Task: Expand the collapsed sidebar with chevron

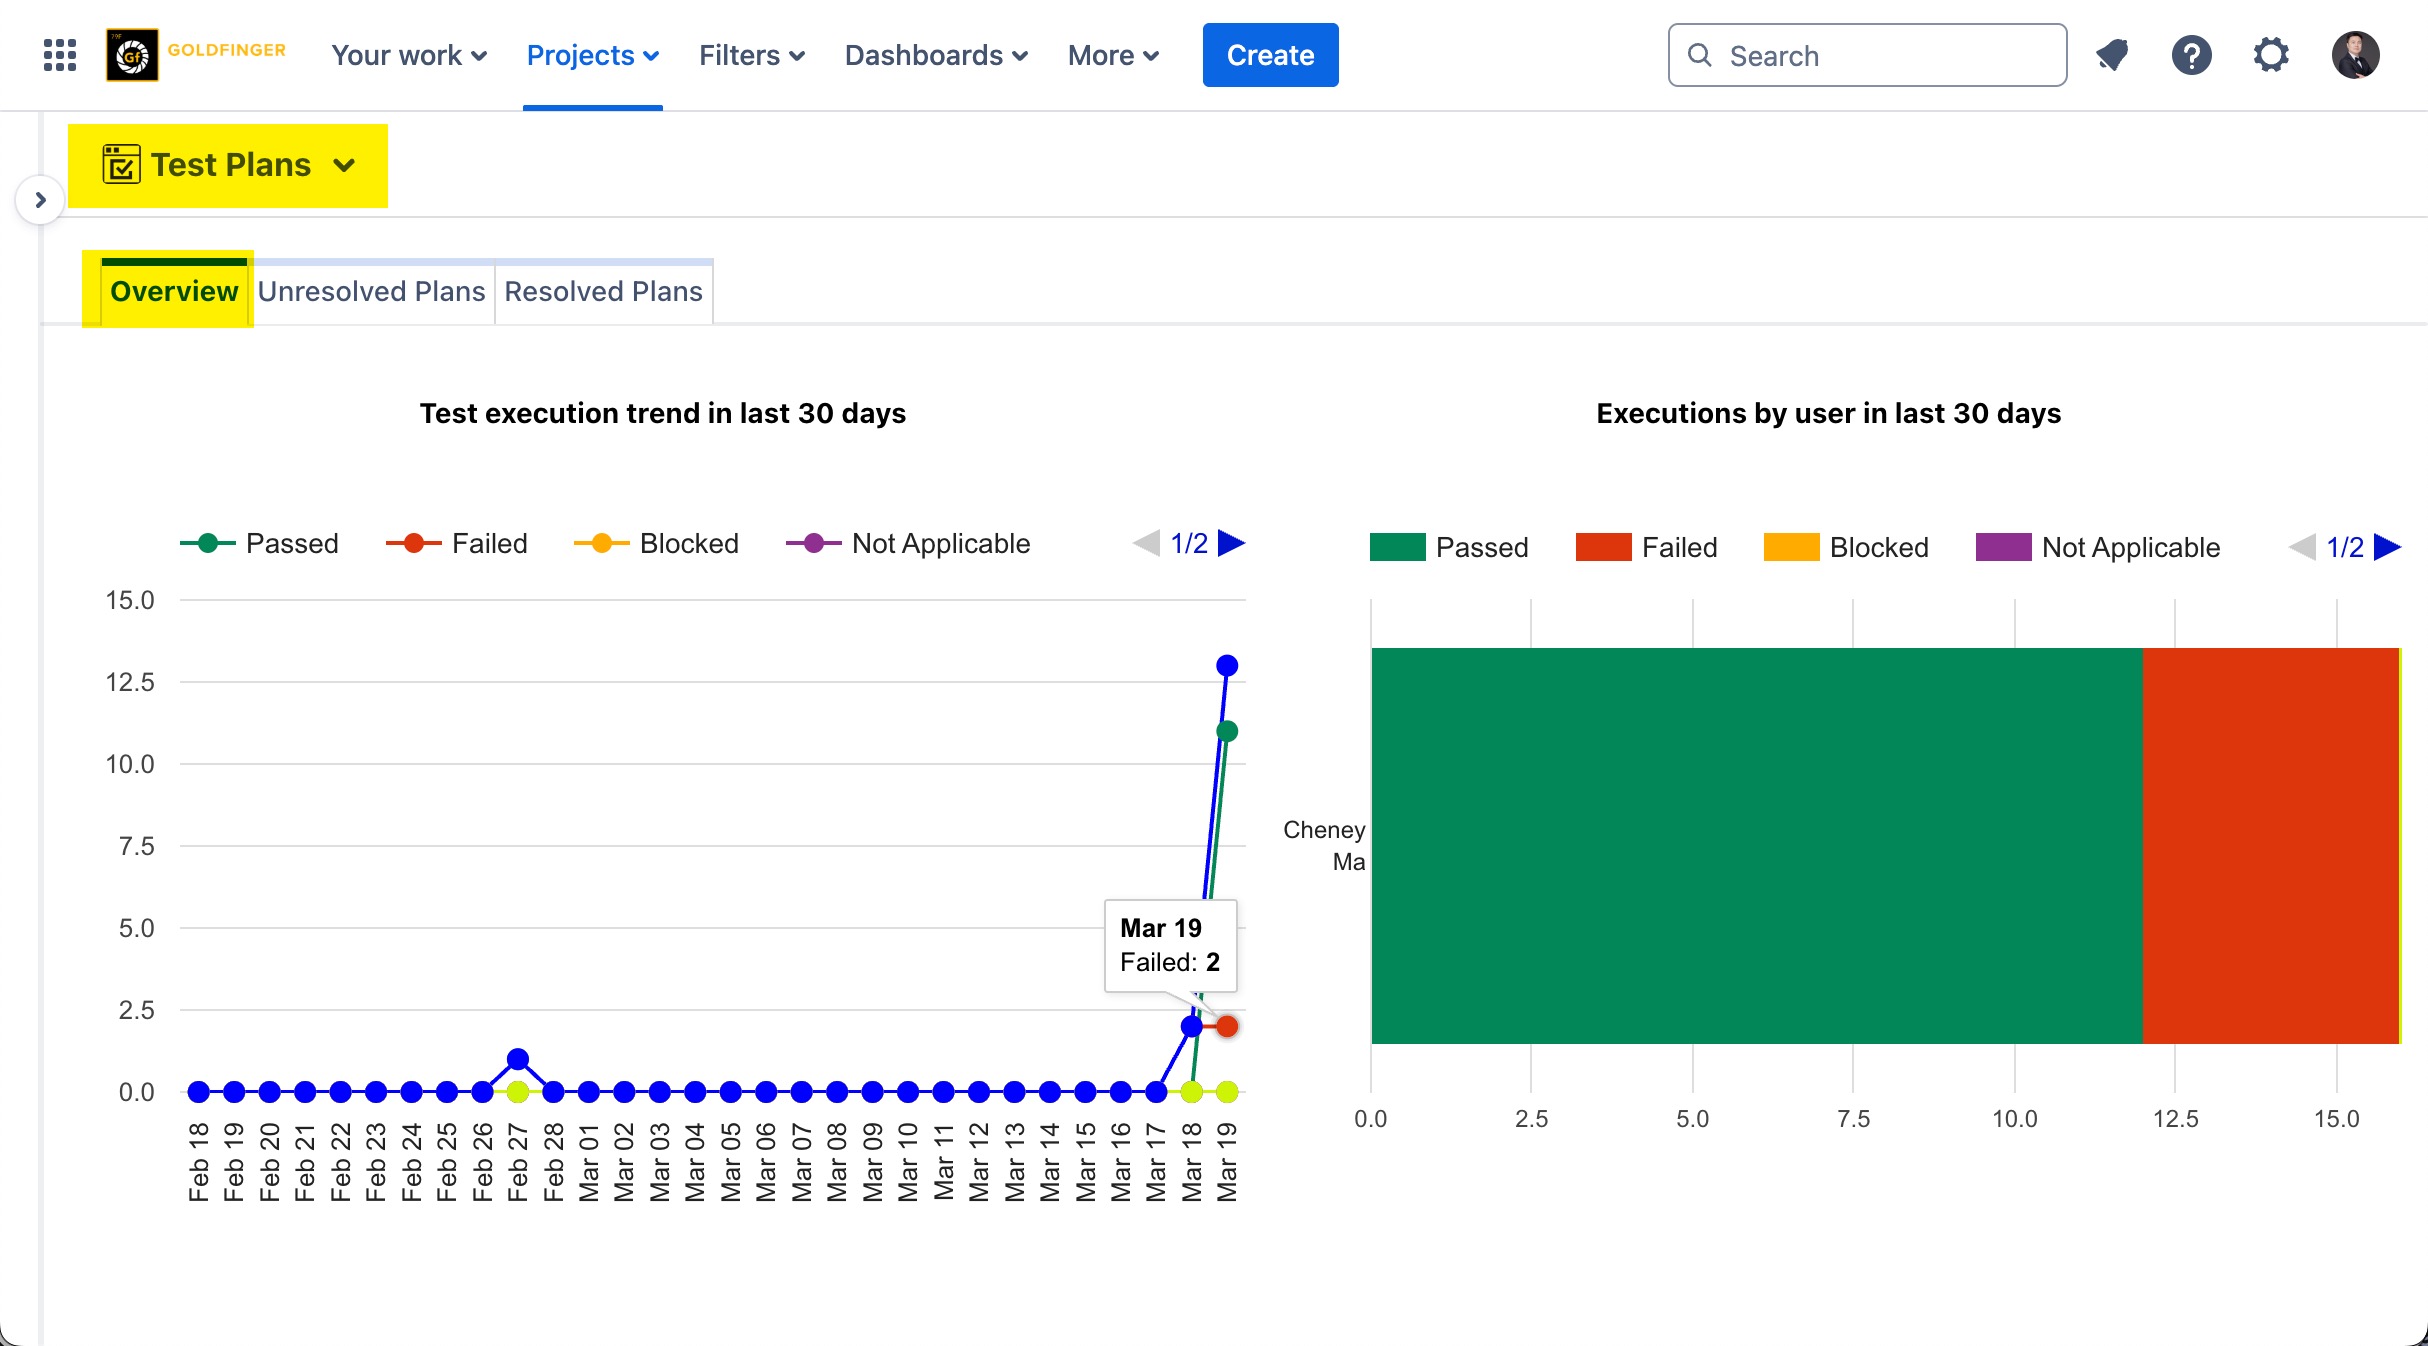Action: 40,200
